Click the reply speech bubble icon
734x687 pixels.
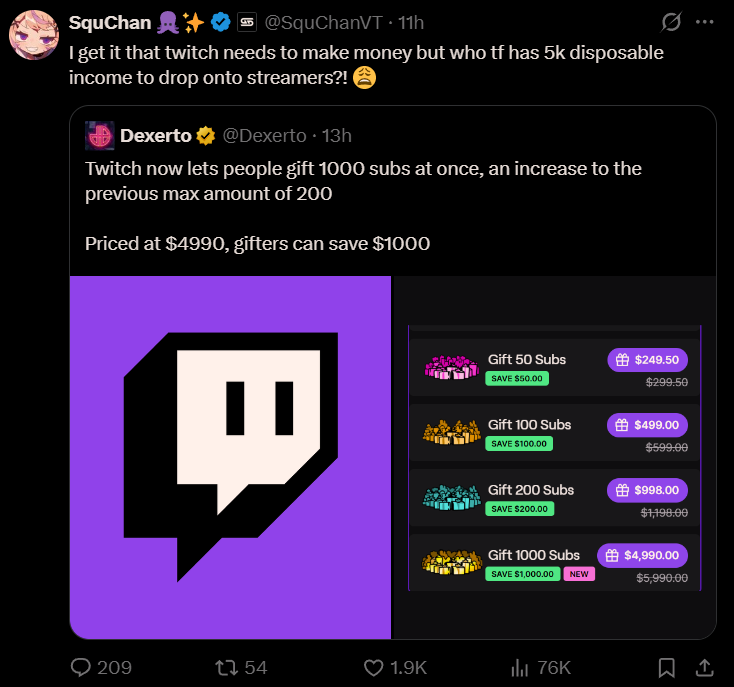click(x=81, y=667)
